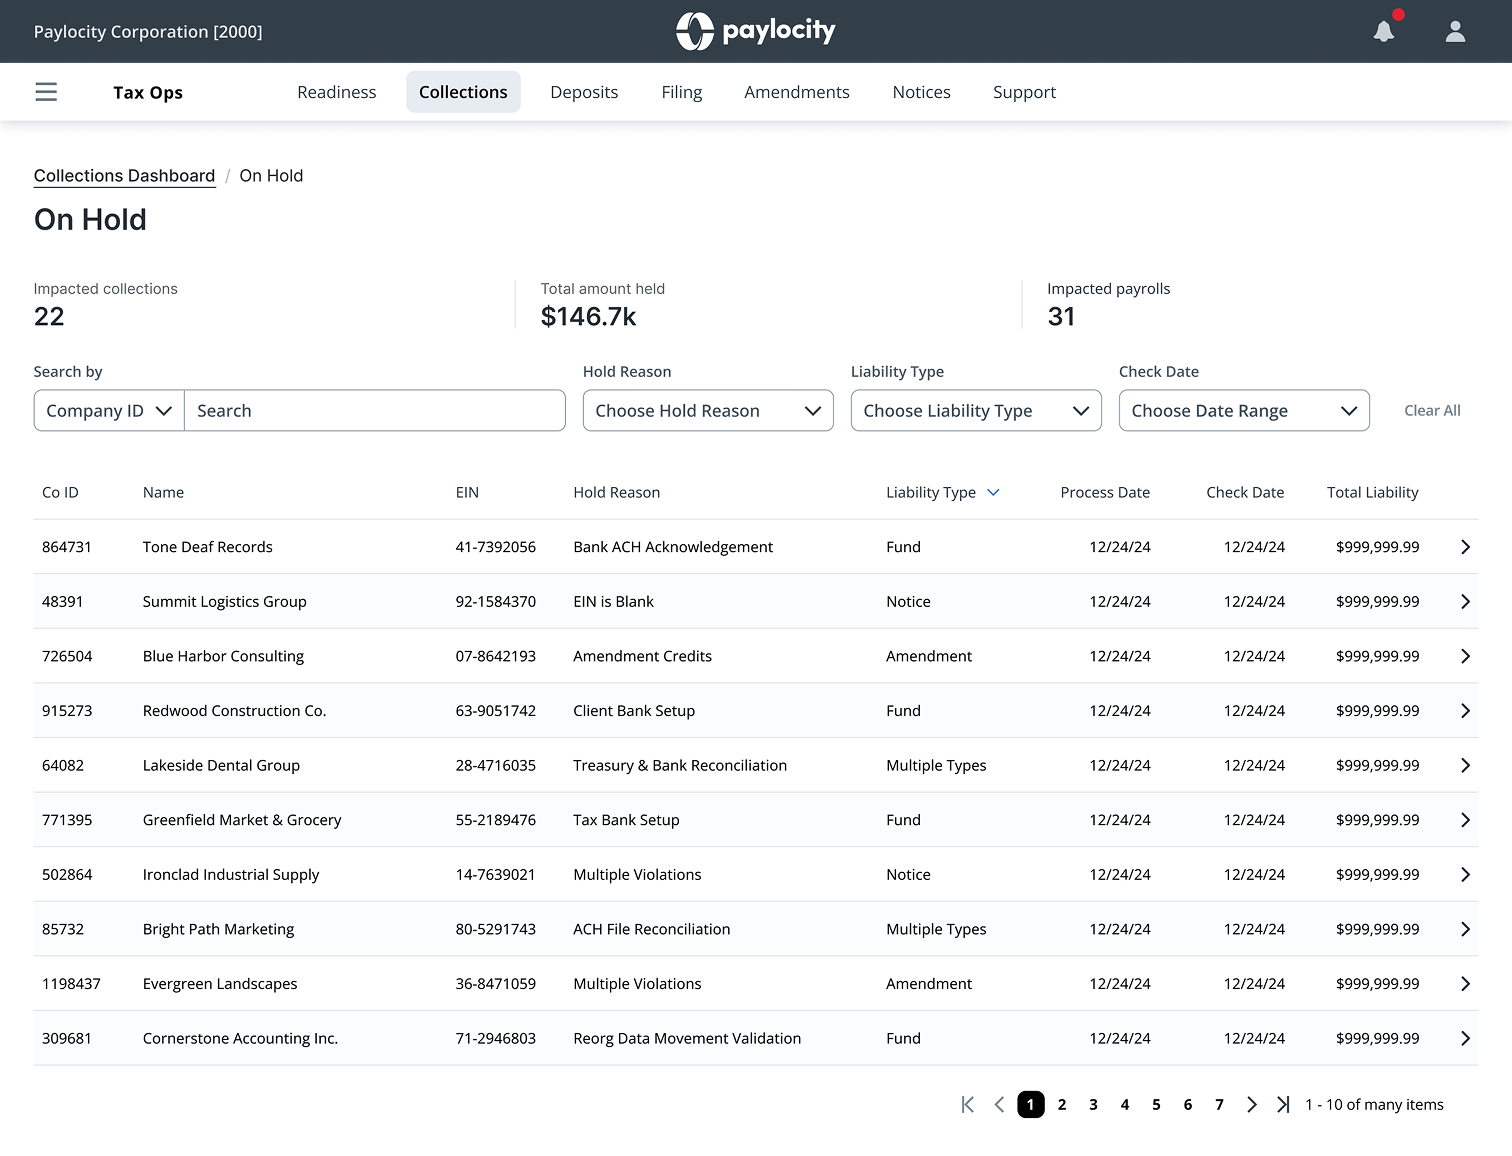Open the user profile icon
1512x1156 pixels.
(1455, 31)
